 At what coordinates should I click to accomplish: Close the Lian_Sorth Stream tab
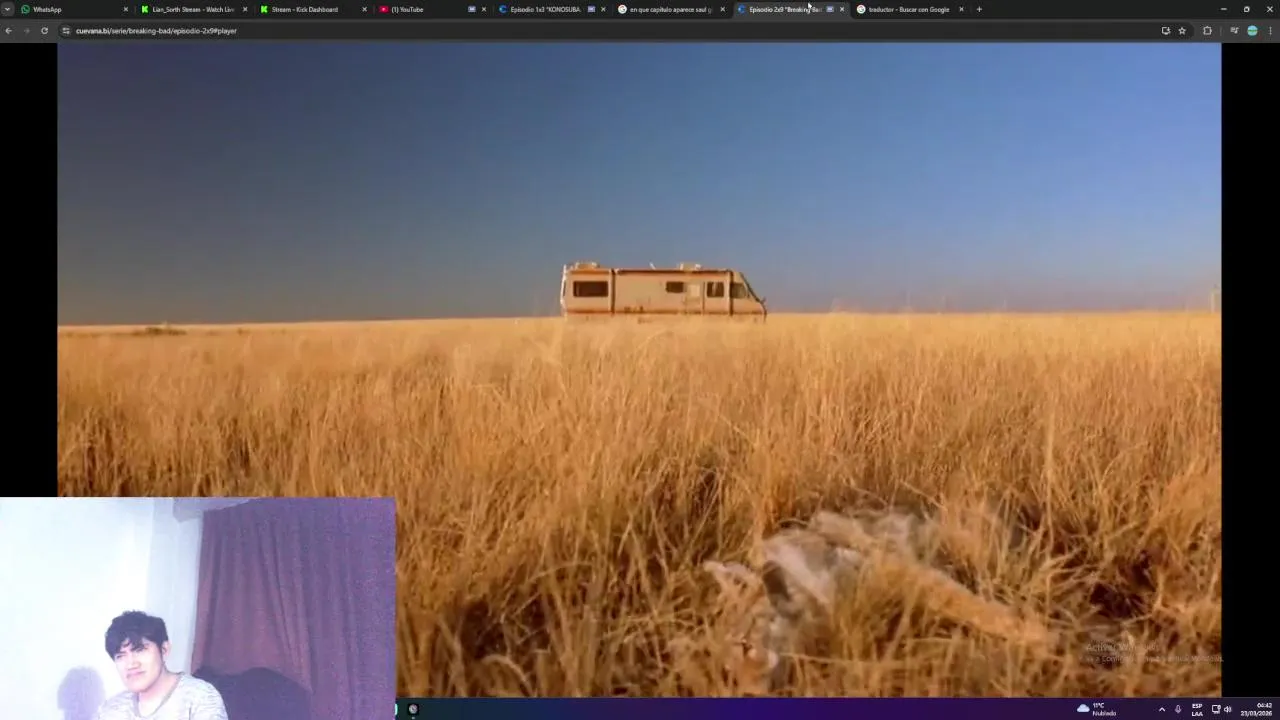(245, 9)
